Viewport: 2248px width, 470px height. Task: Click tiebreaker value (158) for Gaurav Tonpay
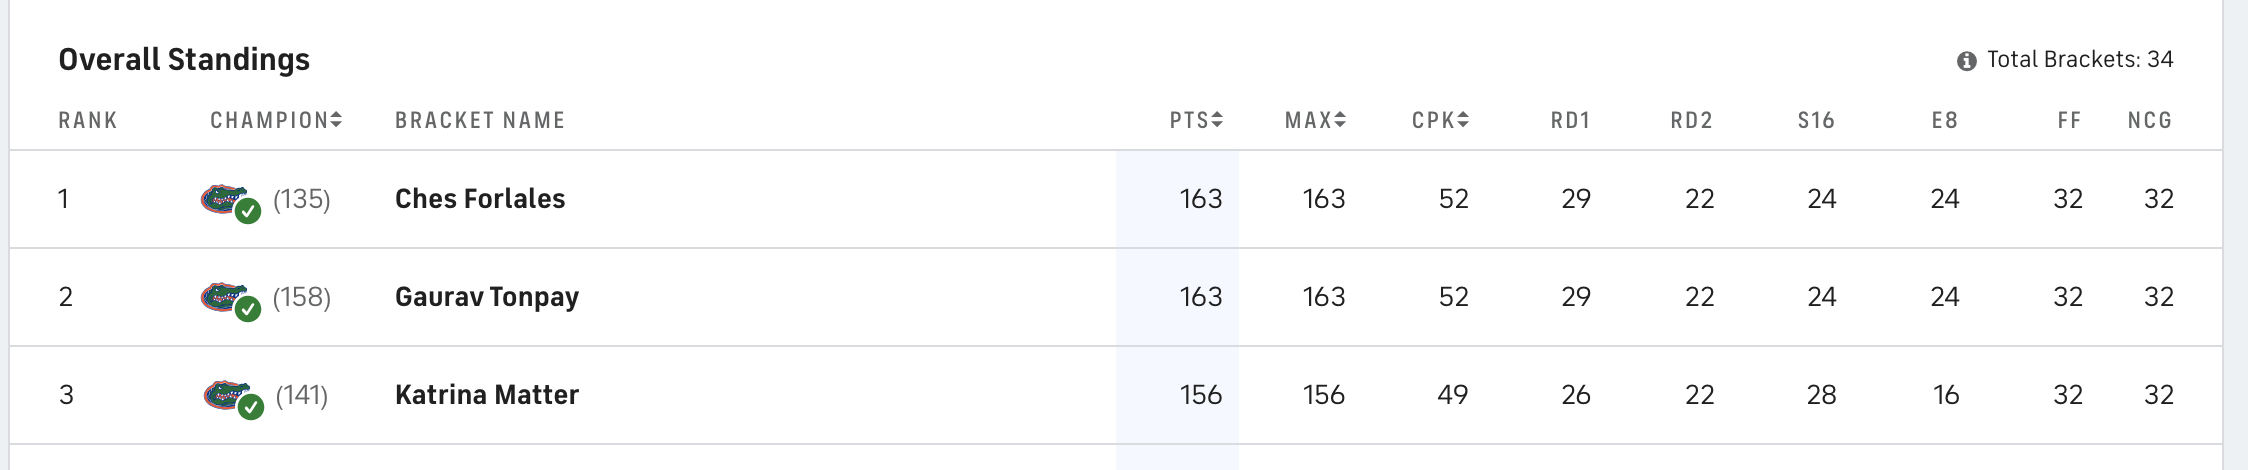(x=302, y=297)
